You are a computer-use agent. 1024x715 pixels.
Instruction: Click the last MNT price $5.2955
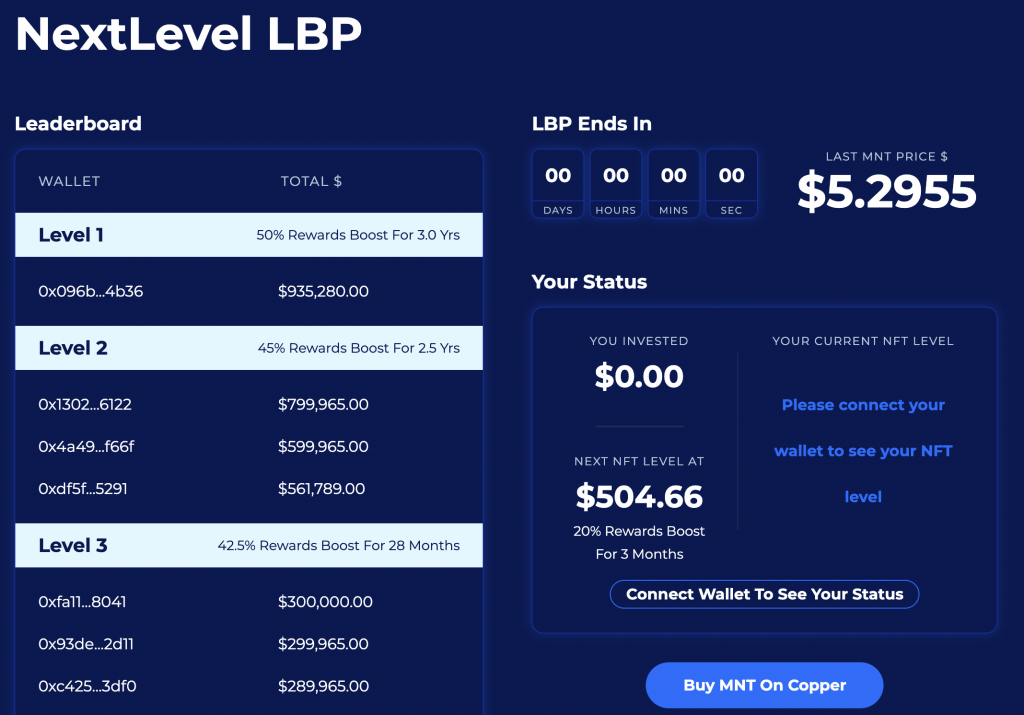pos(887,192)
